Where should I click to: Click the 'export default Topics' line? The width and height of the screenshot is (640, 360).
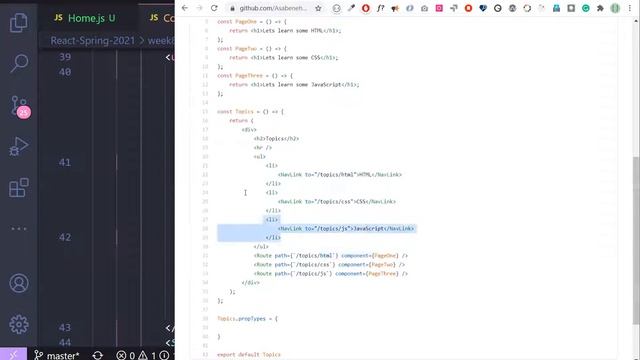point(249,354)
